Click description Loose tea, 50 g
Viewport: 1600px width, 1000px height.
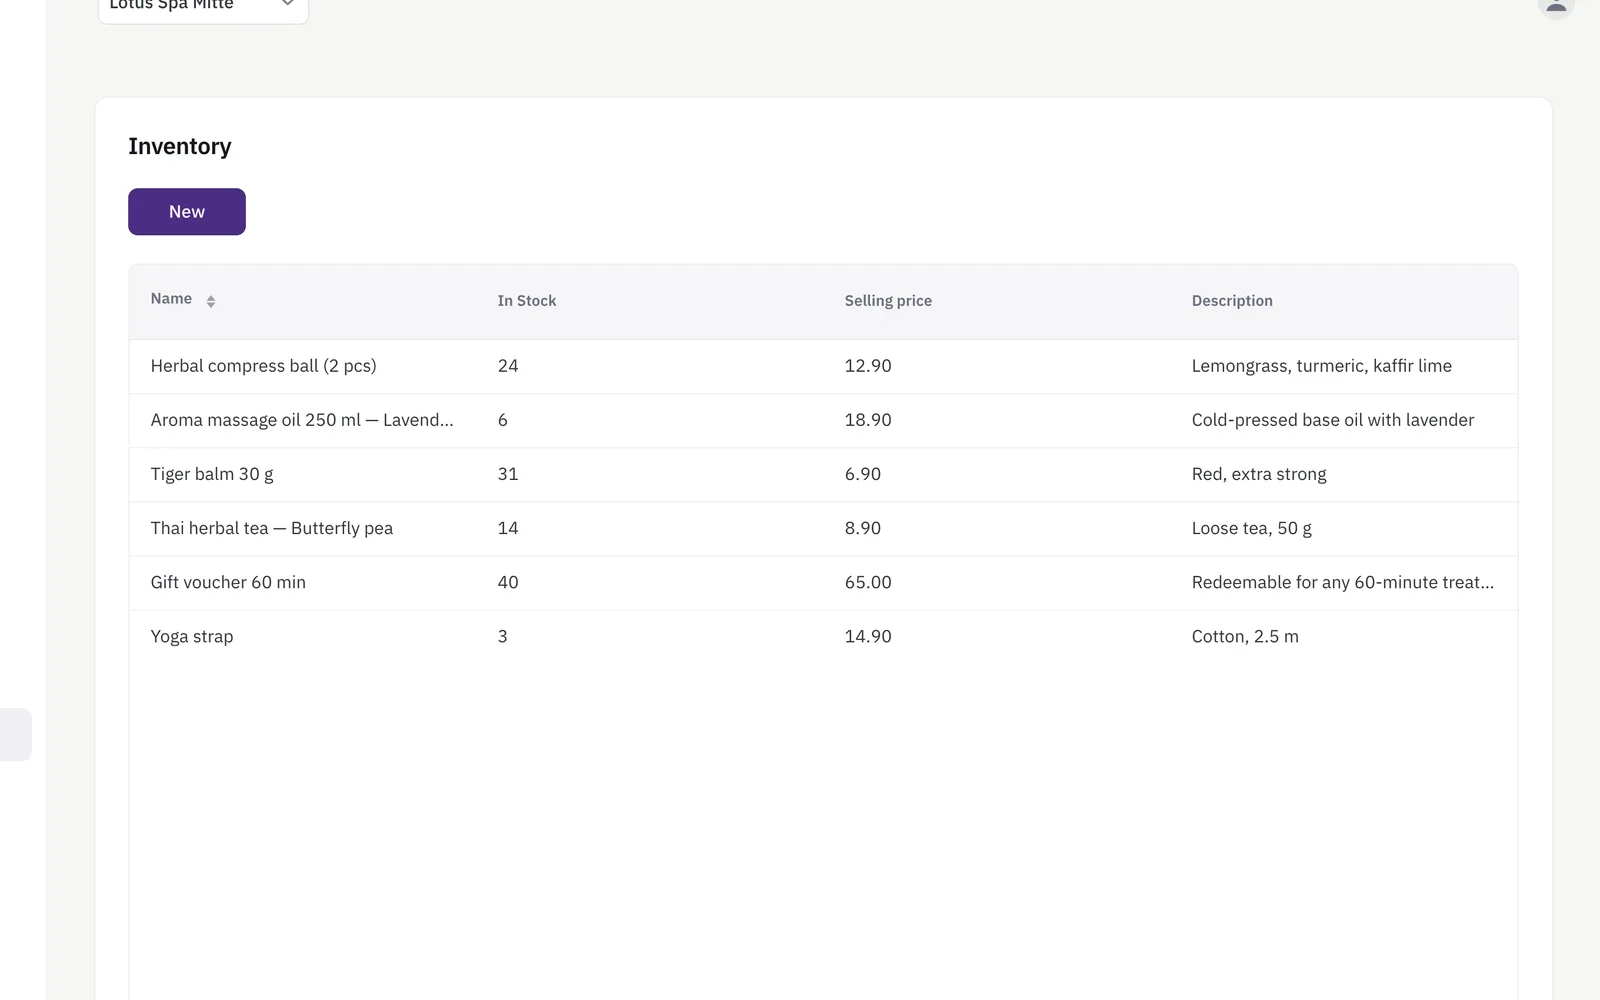tap(1252, 528)
